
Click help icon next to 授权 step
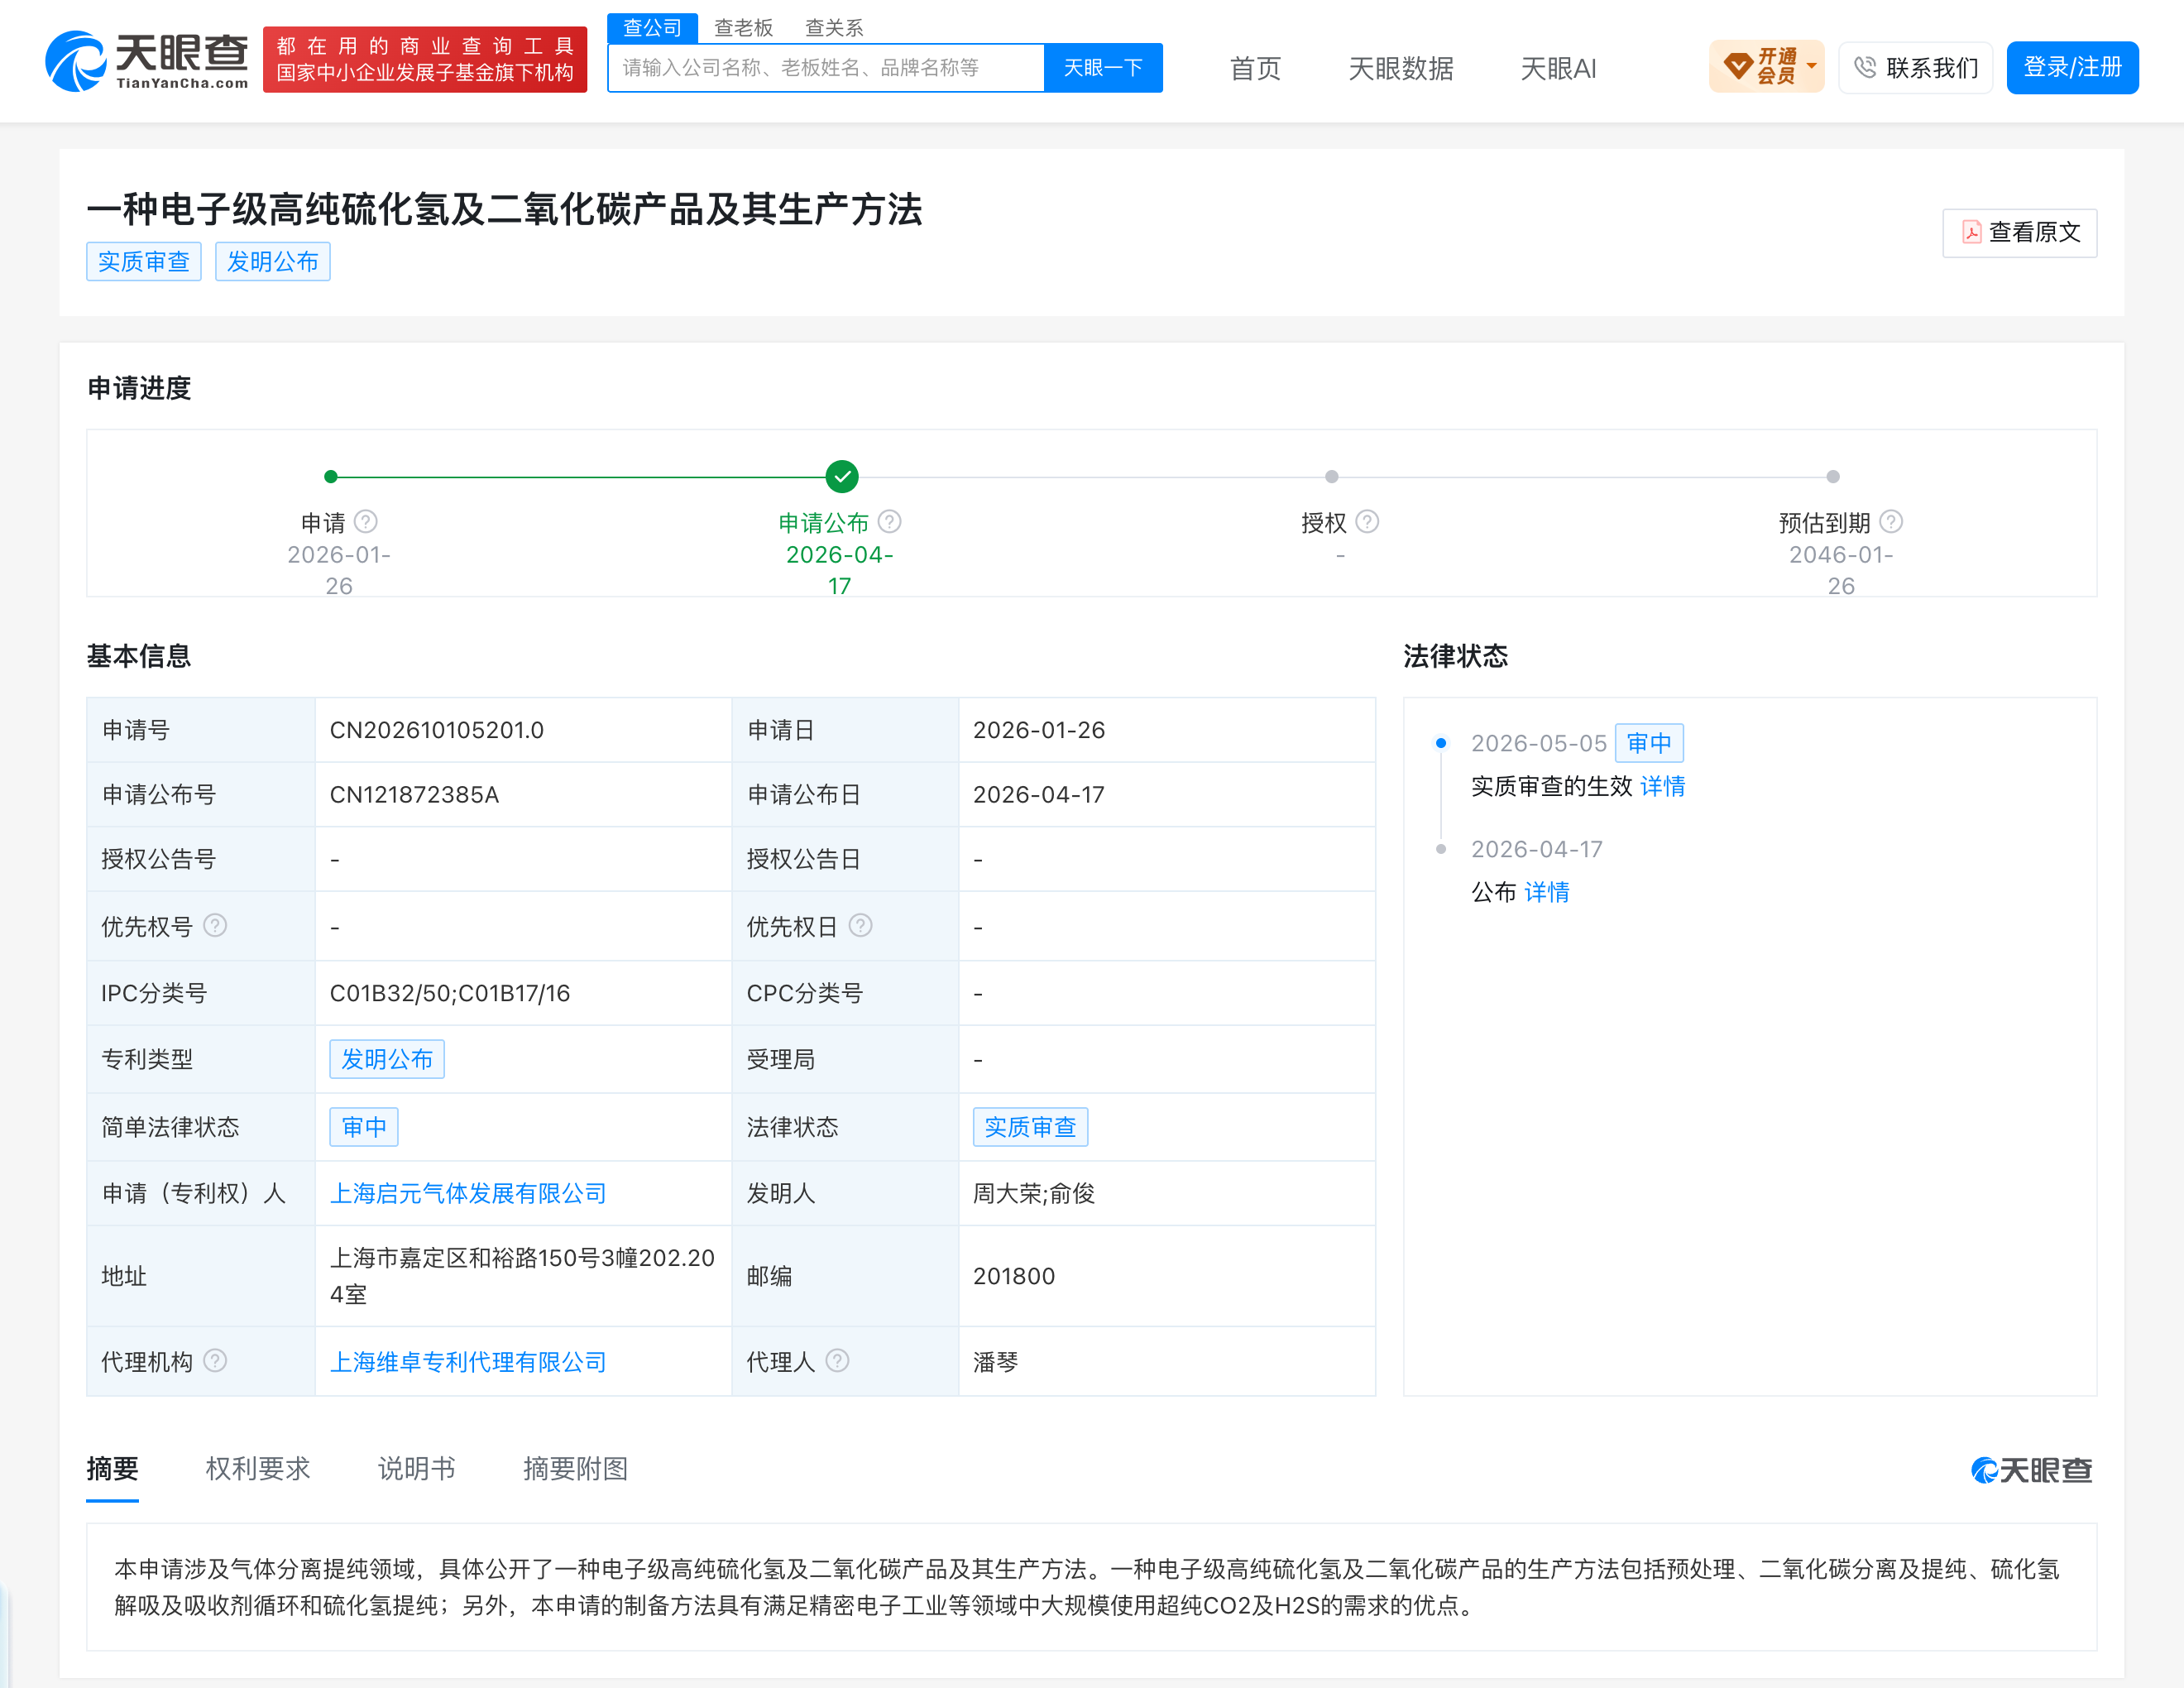pyautogui.click(x=1367, y=522)
